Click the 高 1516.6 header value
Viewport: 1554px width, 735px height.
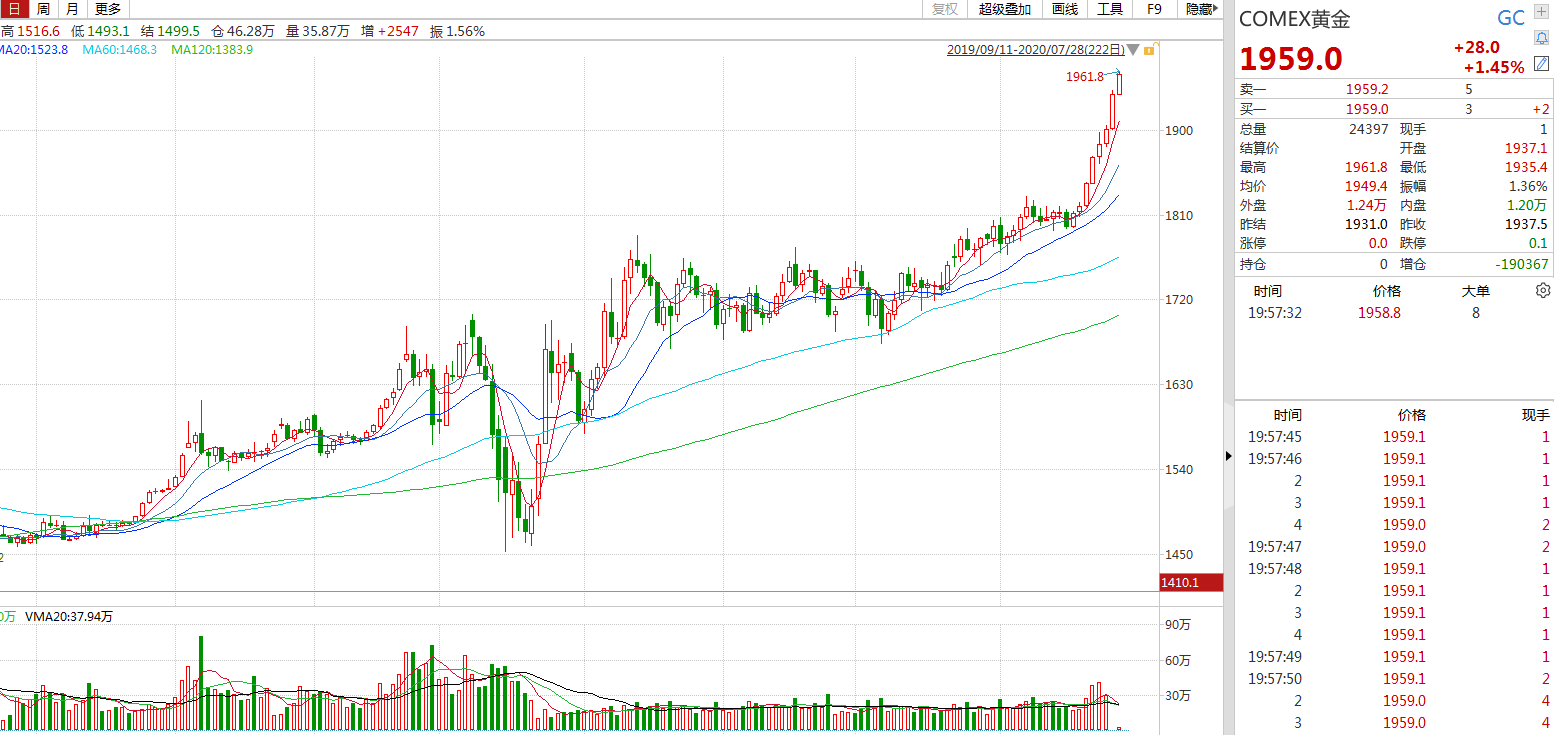click(x=30, y=31)
